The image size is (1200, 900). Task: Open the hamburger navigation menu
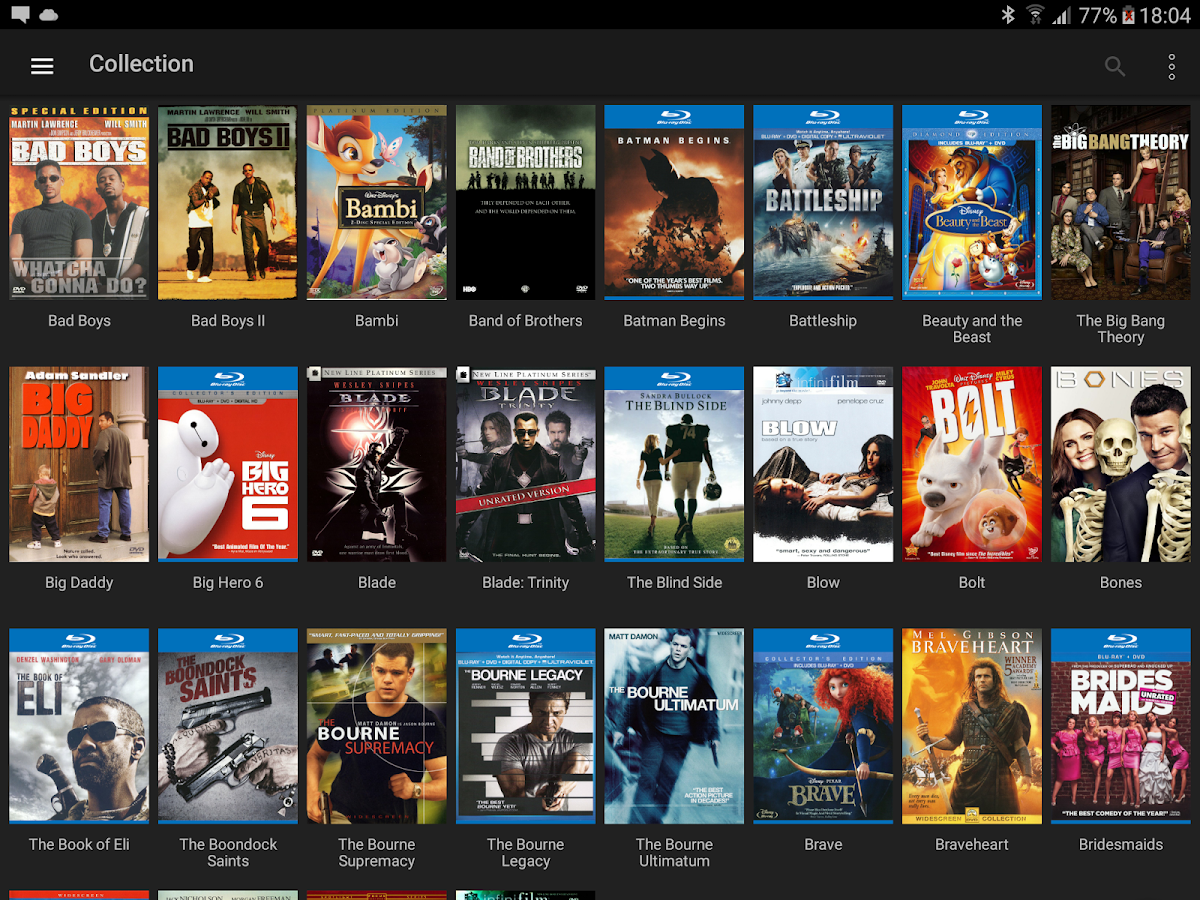click(x=42, y=66)
